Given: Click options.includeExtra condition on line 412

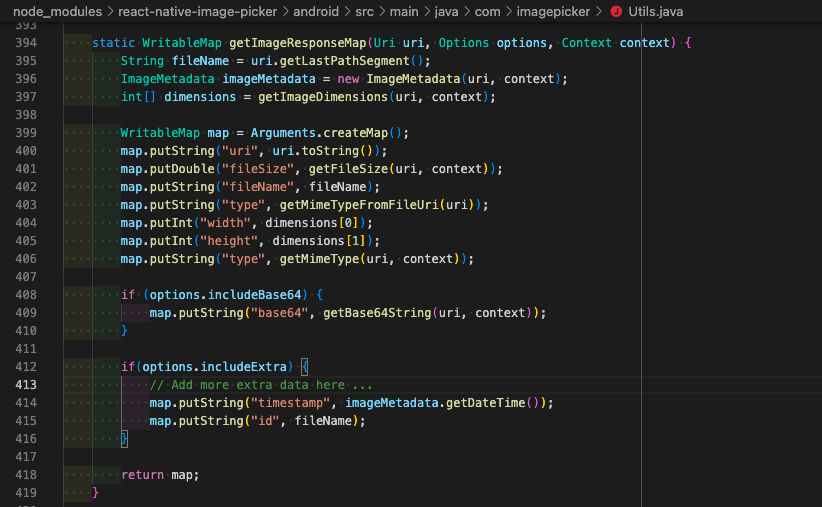Looking at the screenshot, I should click(x=214, y=366).
